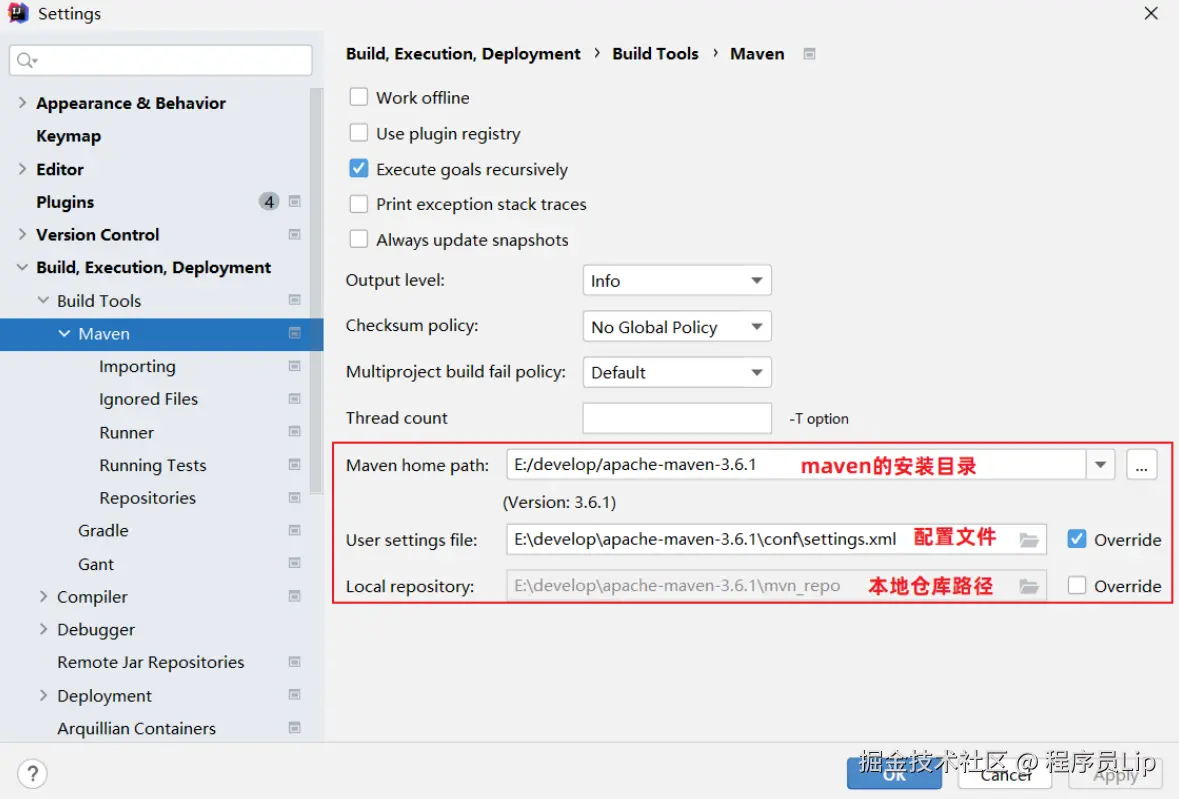Click the project-level icon beside Gradle

point(295,531)
